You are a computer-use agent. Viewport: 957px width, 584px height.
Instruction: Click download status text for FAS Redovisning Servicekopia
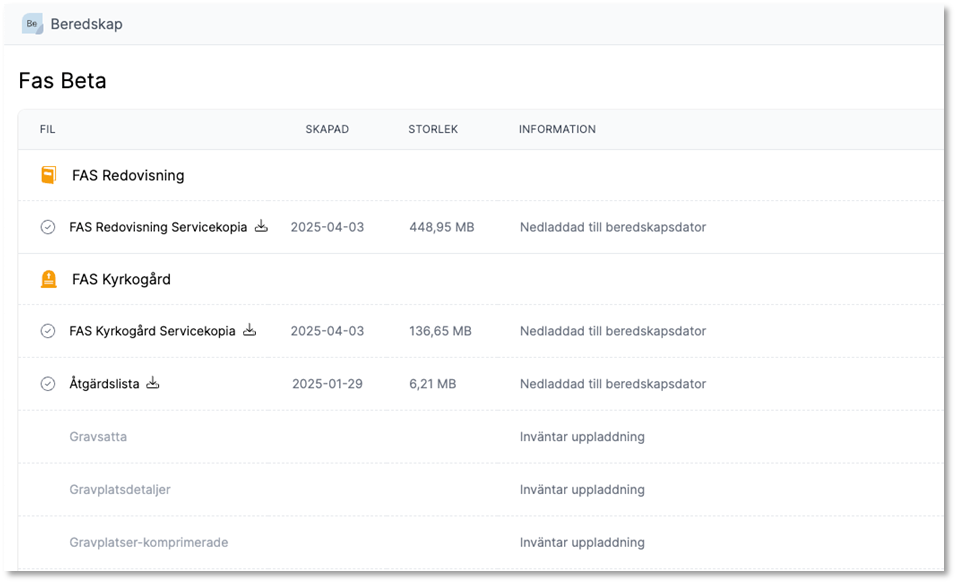pyautogui.click(x=613, y=227)
